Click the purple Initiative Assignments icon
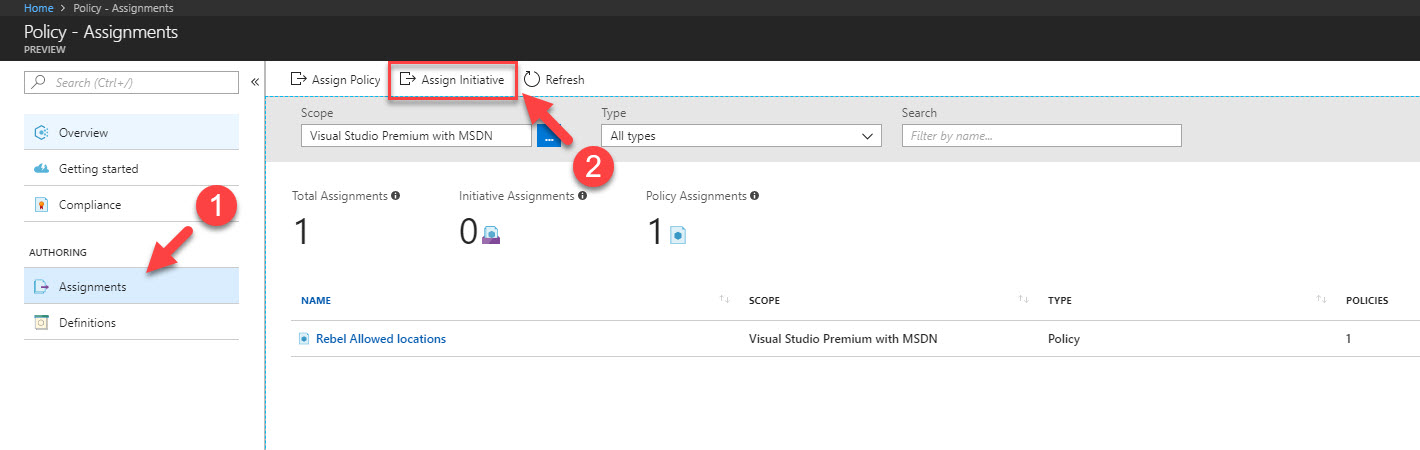The image size is (1420, 450). [x=491, y=235]
